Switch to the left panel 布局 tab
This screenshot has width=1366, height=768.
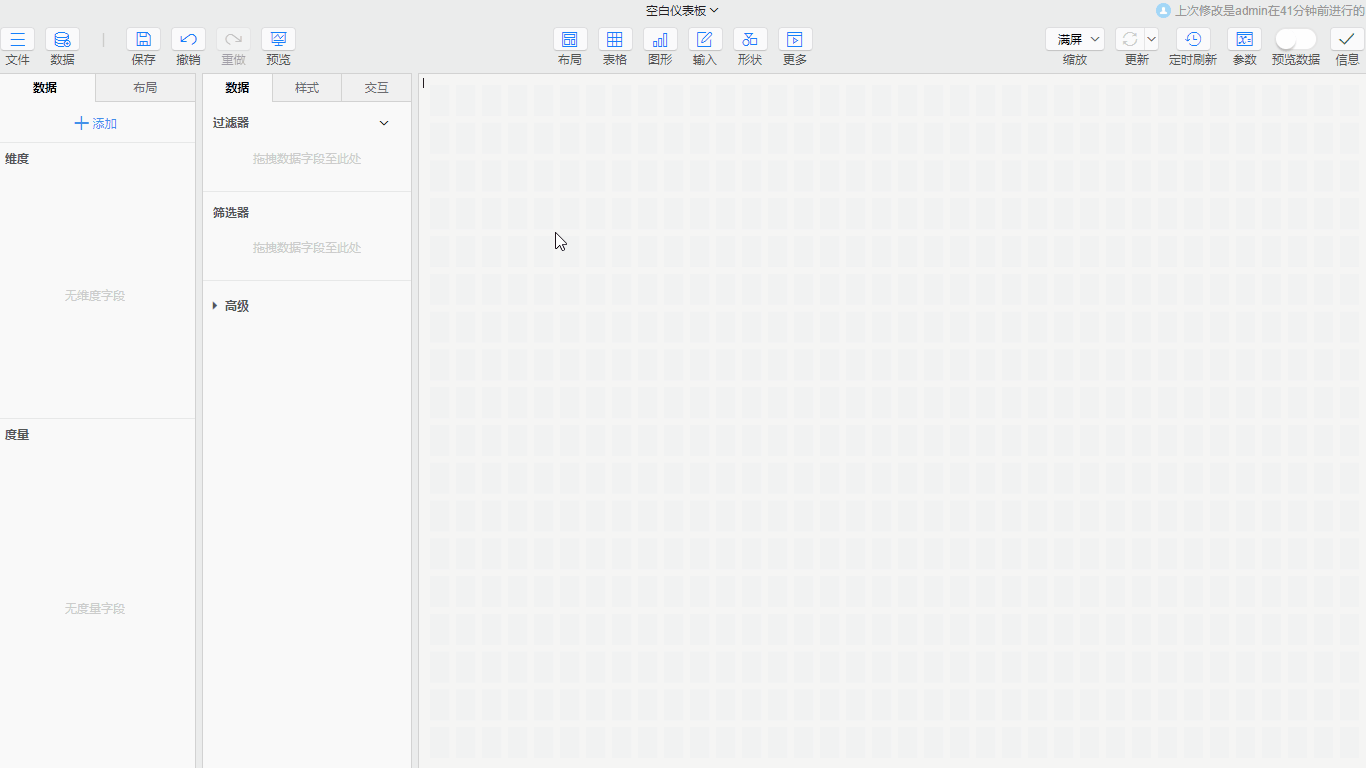point(145,88)
